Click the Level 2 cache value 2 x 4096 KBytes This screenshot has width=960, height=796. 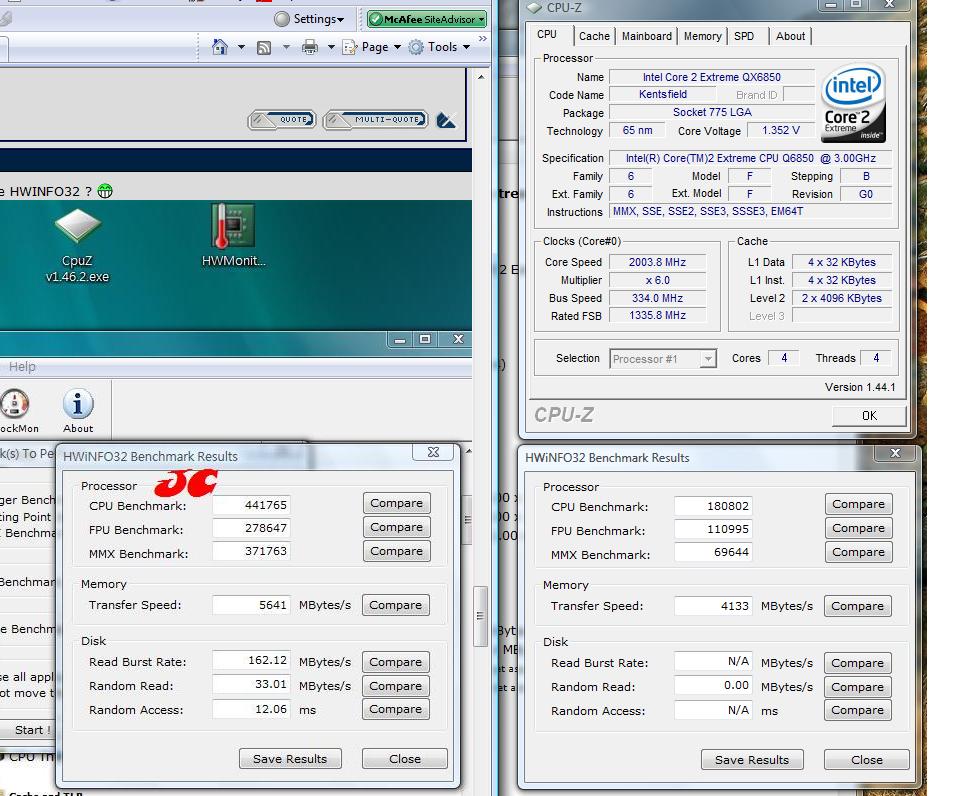pyautogui.click(x=841, y=298)
